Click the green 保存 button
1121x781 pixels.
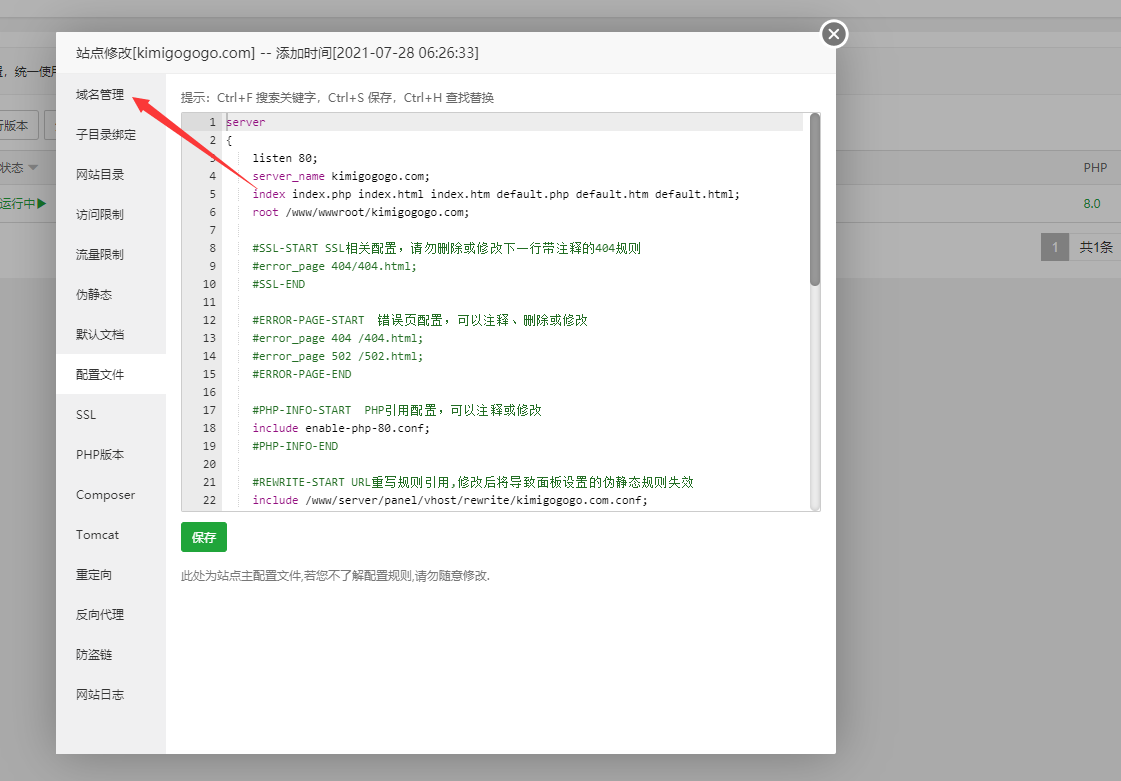pos(204,537)
